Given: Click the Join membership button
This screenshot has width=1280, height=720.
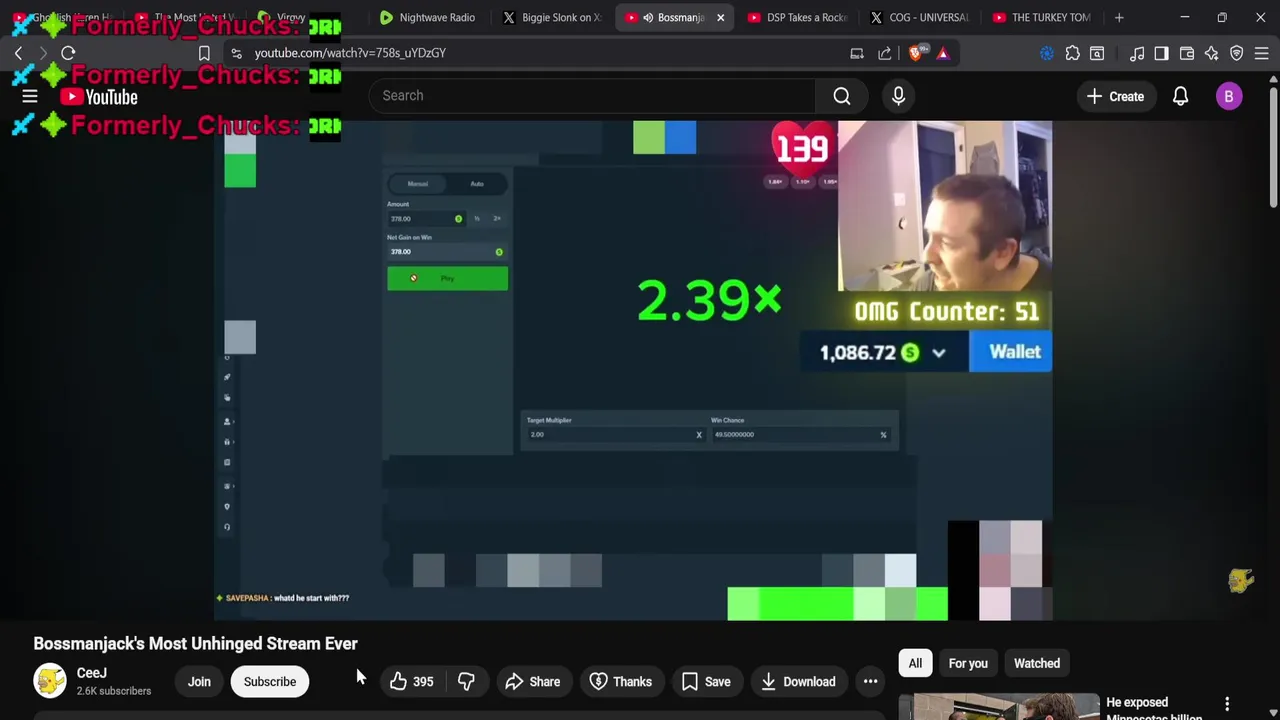Looking at the screenshot, I should coord(199,682).
